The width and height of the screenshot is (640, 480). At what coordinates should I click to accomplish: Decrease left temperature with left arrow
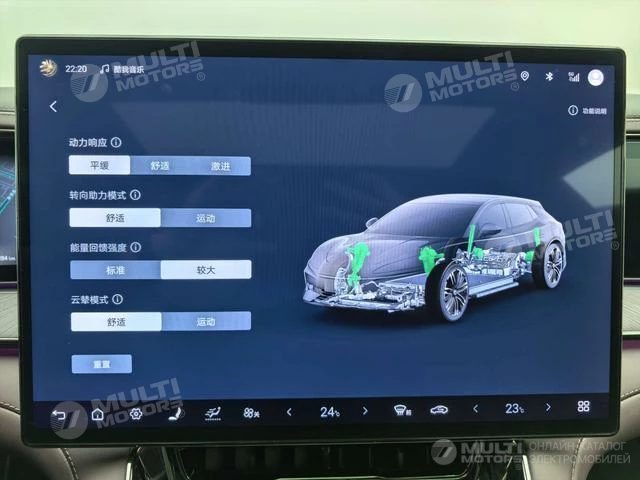click(289, 411)
